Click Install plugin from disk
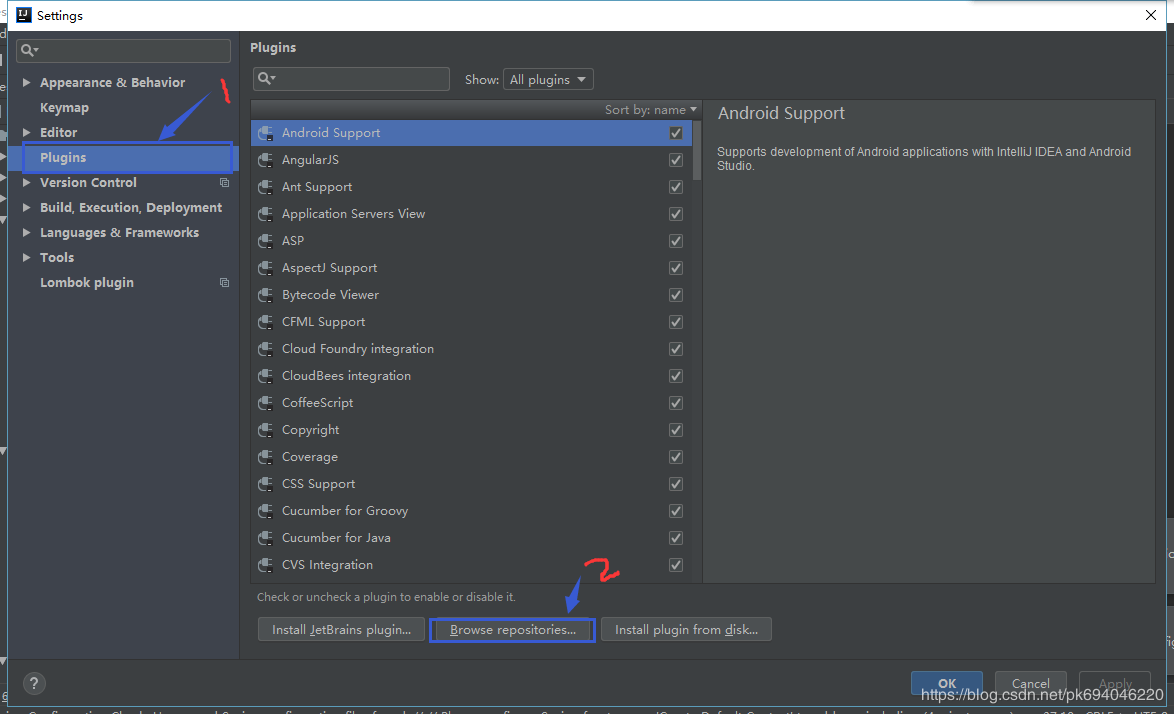 [686, 629]
